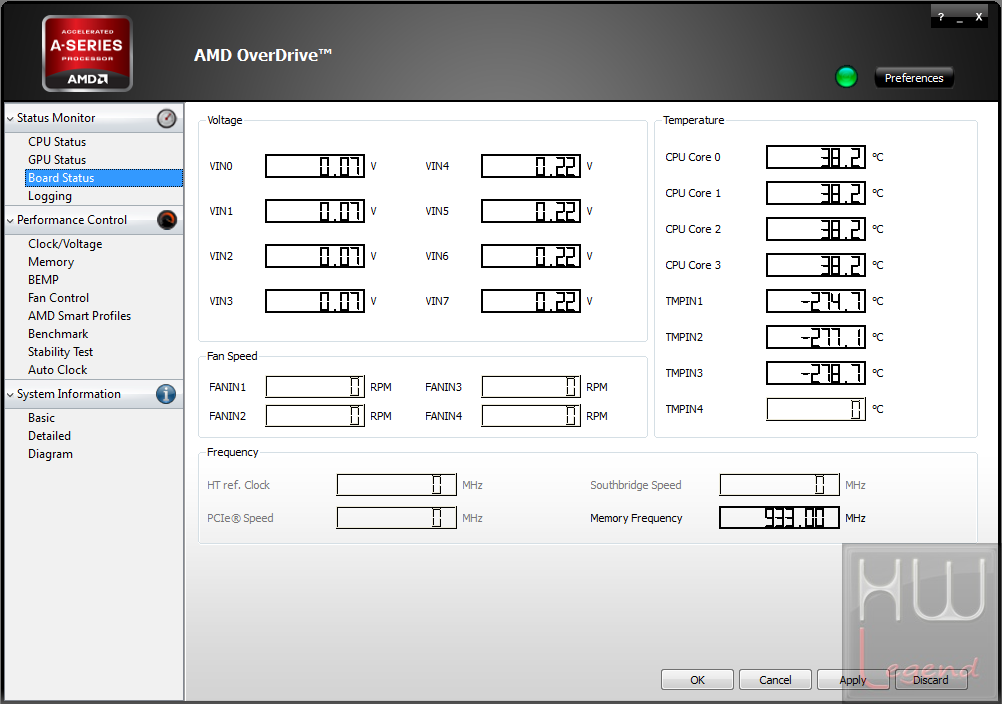This screenshot has height=704, width=1002.
Task: Click the PCIe Speed field
Action: tap(396, 517)
